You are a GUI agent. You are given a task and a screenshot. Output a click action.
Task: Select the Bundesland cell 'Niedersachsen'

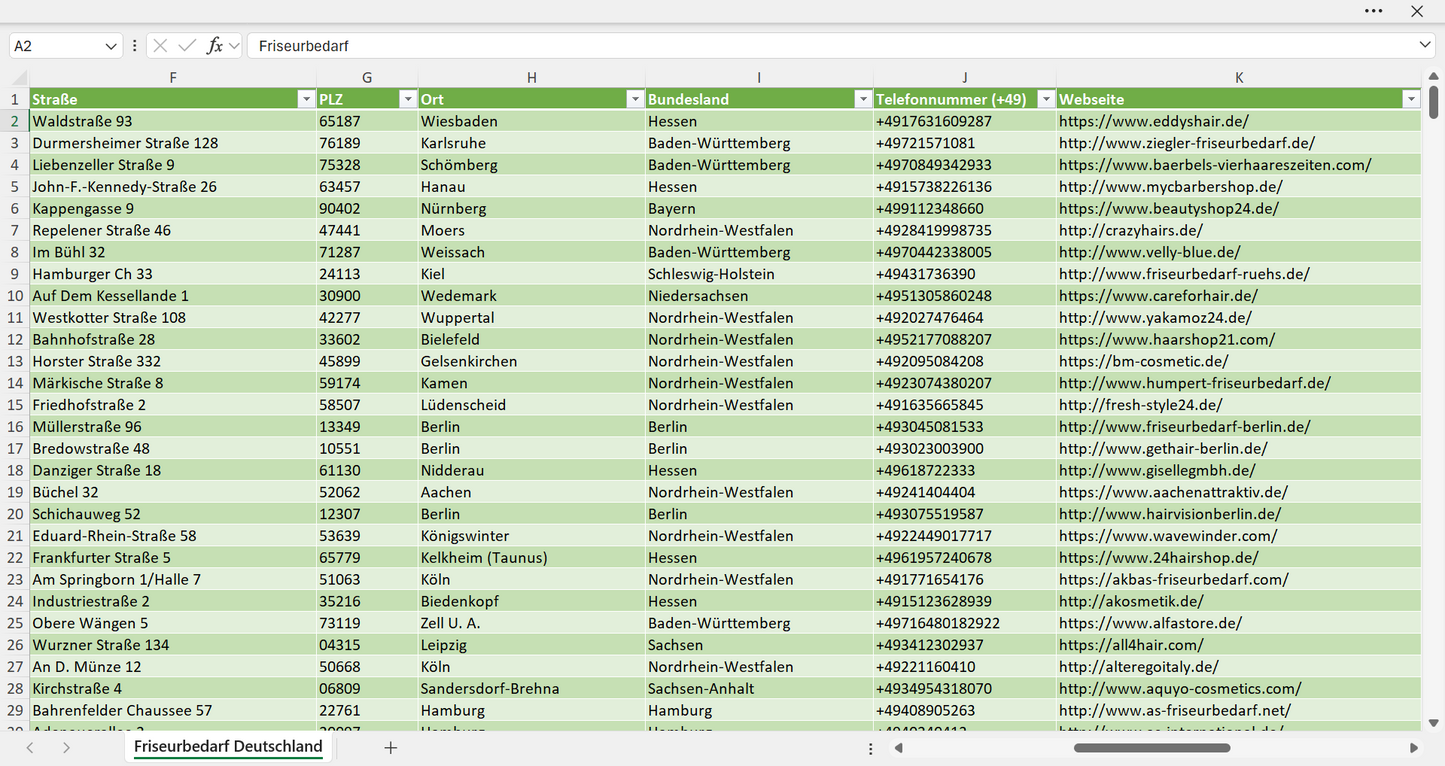pyautogui.click(x=759, y=296)
